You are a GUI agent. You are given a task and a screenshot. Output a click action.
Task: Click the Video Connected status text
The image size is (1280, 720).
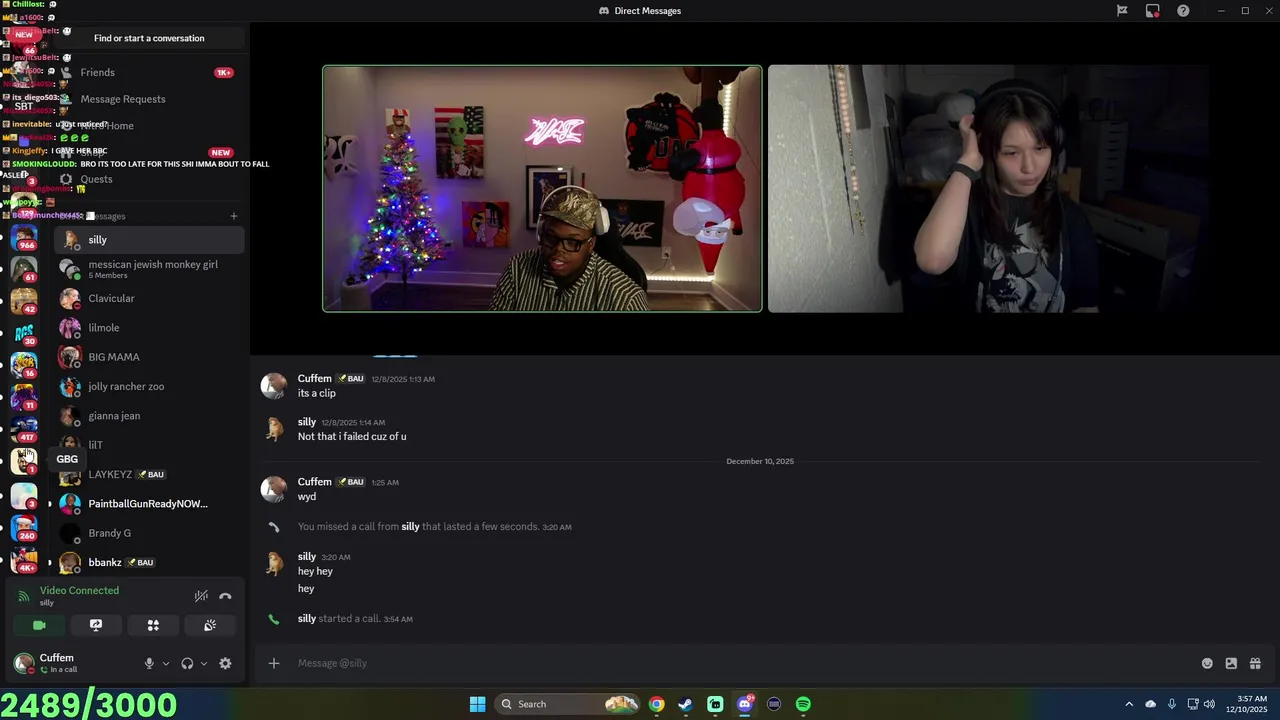coord(79,590)
